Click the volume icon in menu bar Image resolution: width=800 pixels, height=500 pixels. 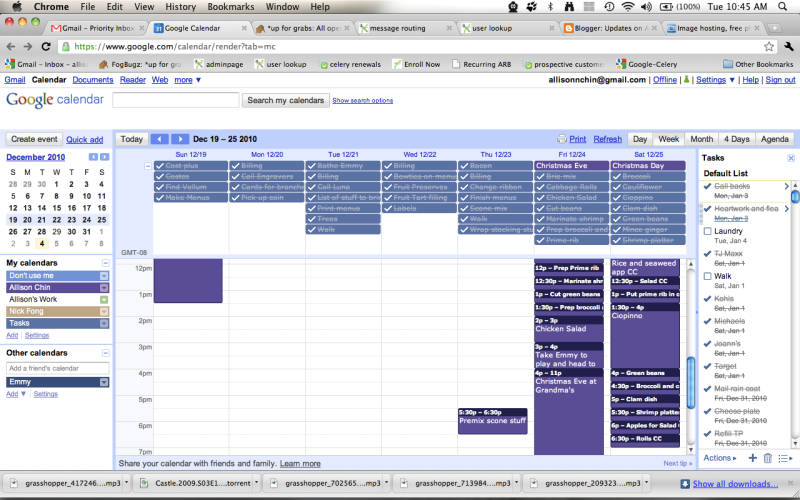coord(646,7)
